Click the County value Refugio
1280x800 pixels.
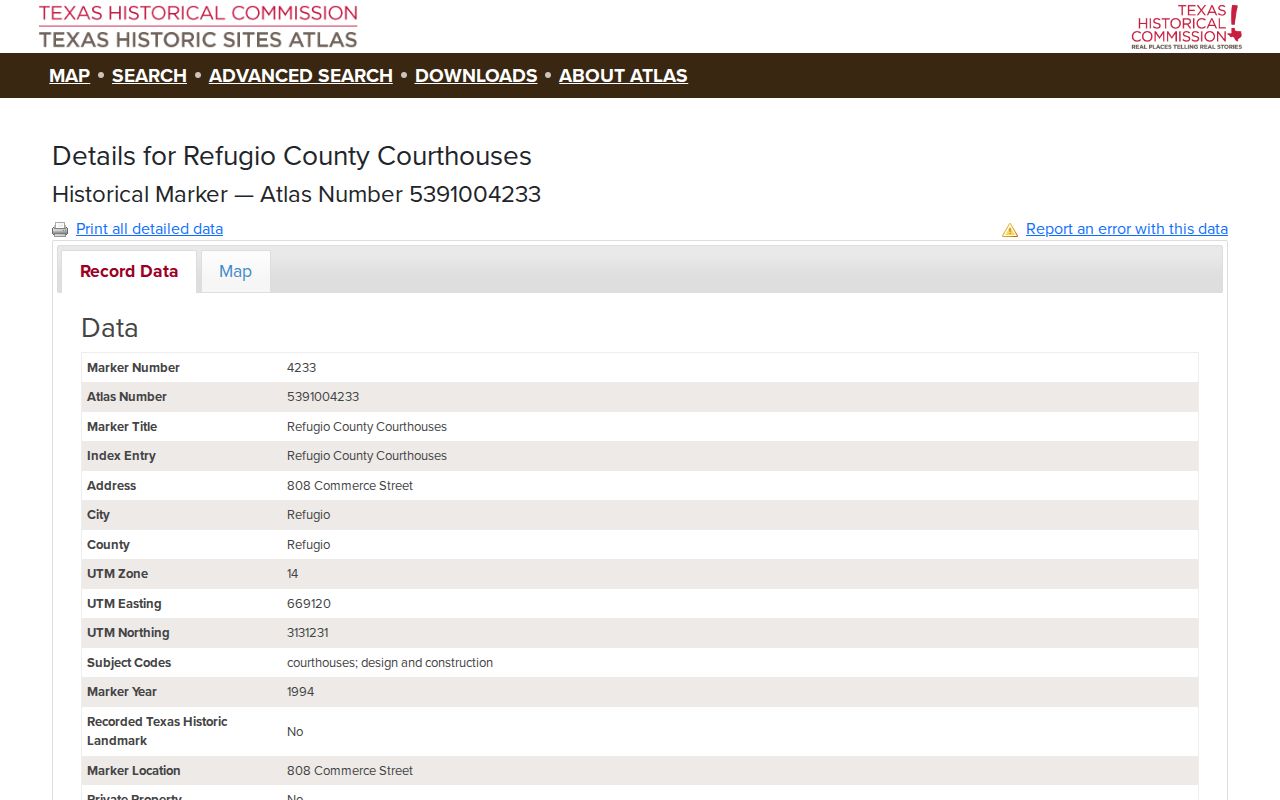308,545
